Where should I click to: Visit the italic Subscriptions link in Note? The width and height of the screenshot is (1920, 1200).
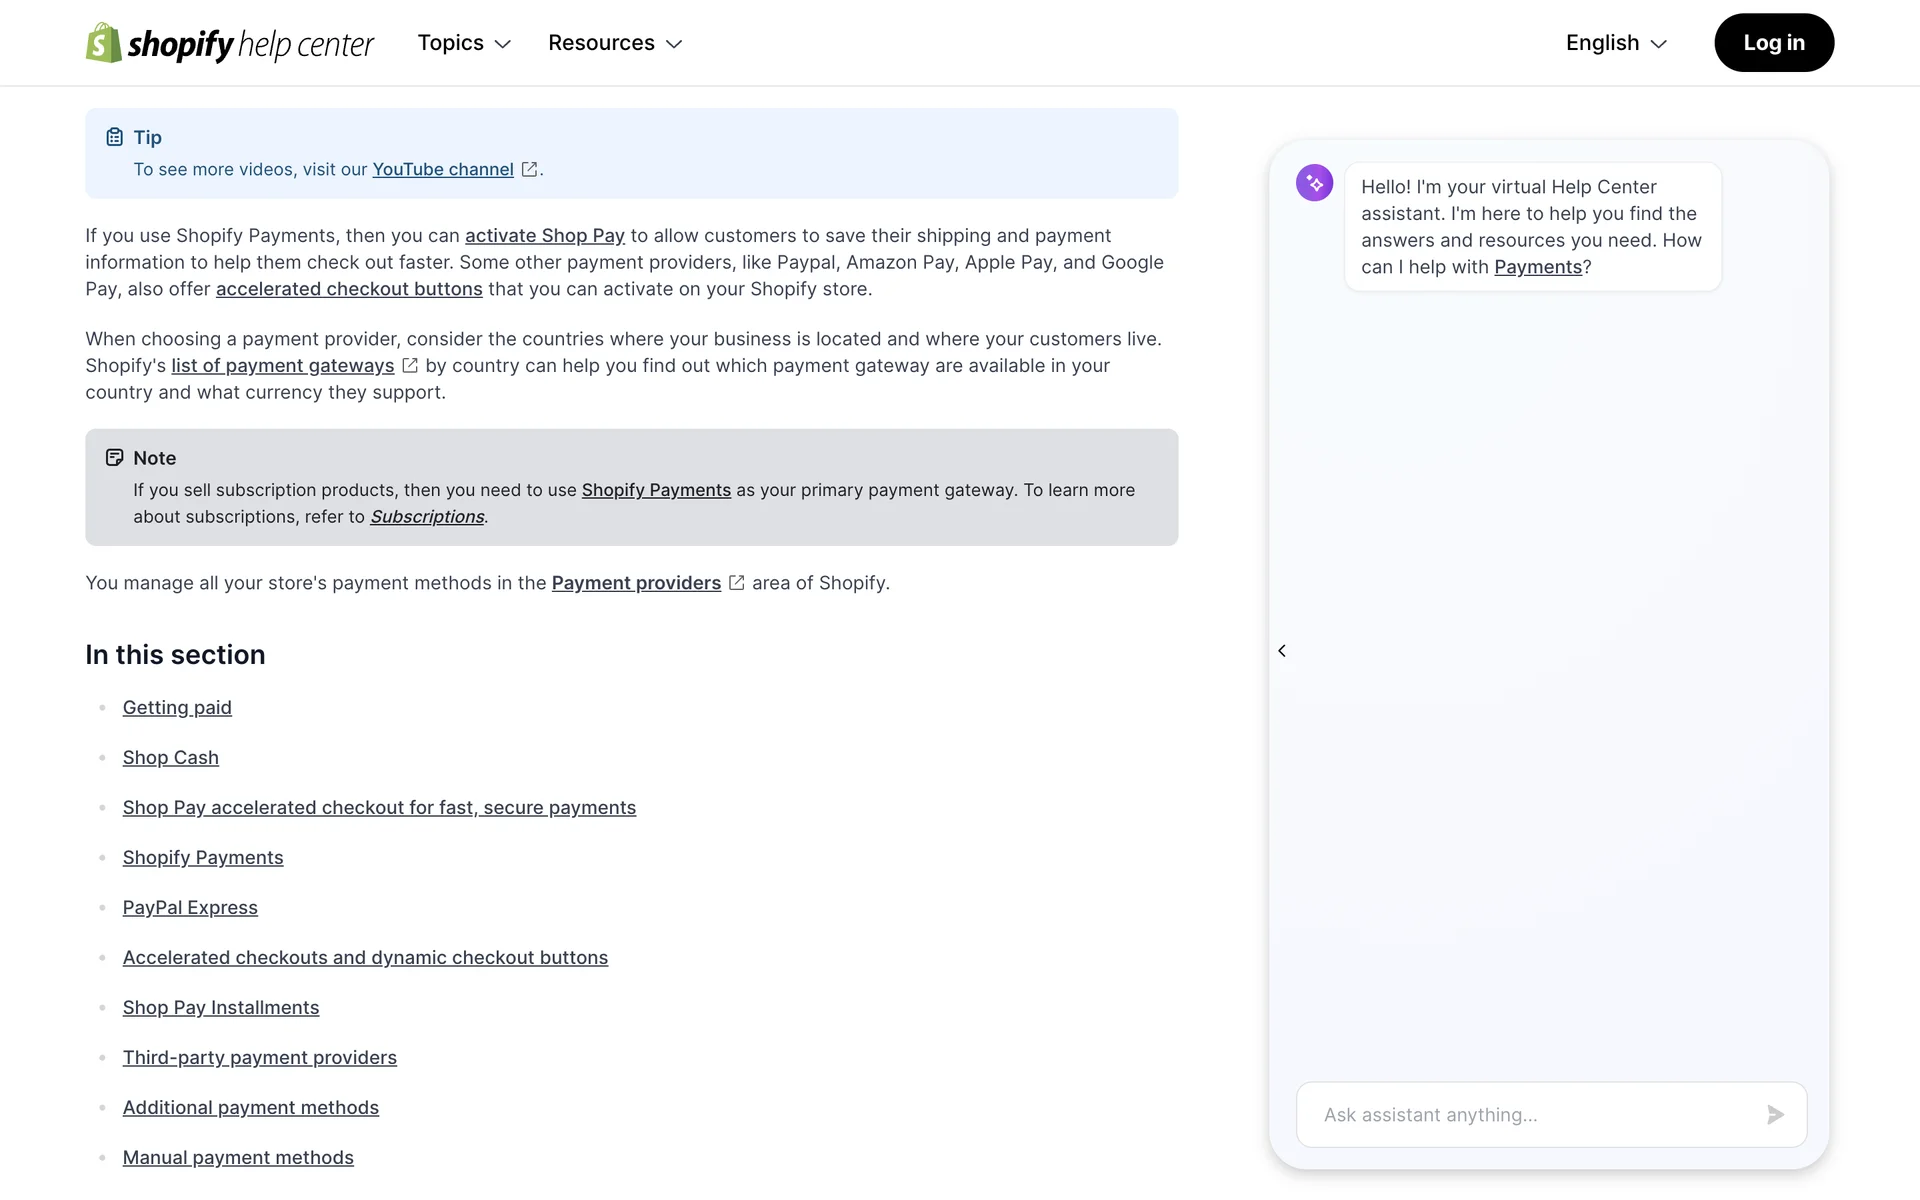427,516
